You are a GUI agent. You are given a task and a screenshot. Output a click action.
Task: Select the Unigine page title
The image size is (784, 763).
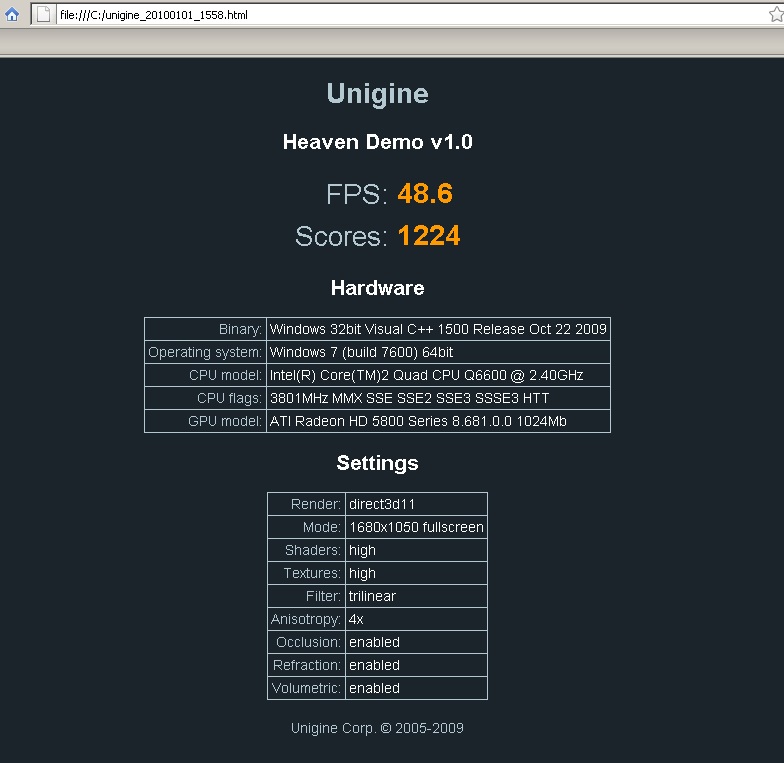pyautogui.click(x=378, y=94)
